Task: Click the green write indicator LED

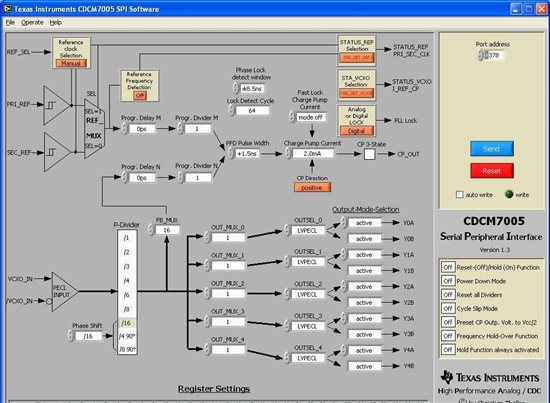Action: coord(509,194)
